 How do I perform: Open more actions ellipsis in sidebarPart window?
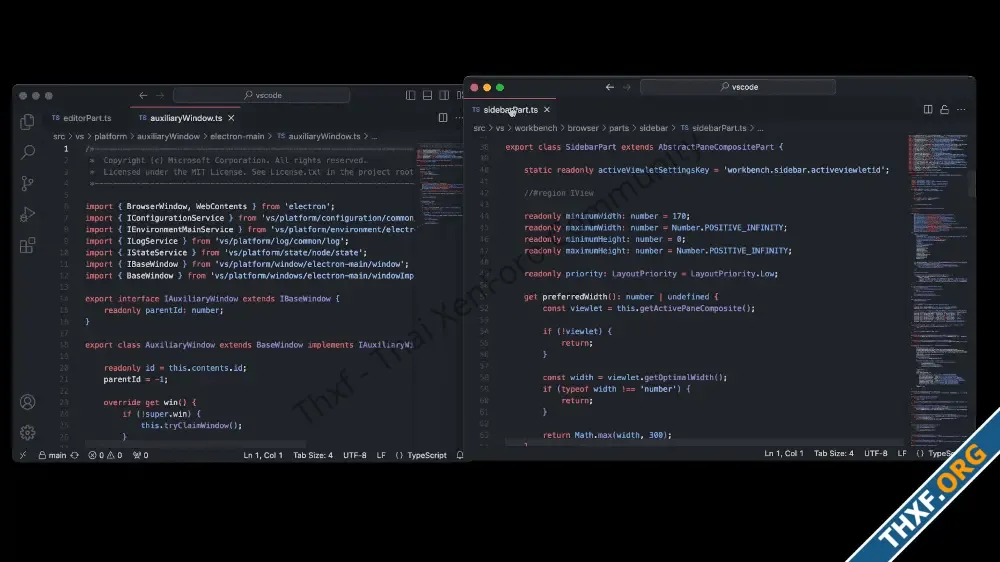(x=961, y=109)
